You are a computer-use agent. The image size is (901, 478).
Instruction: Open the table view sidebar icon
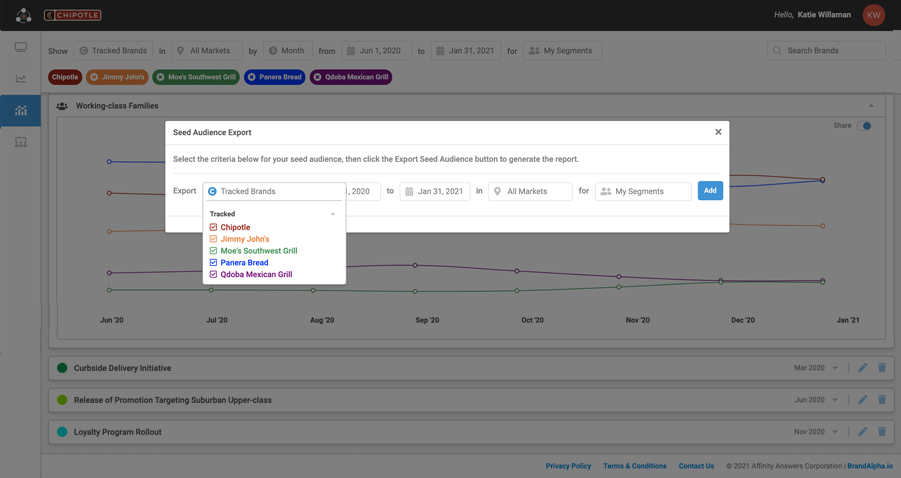click(x=21, y=142)
